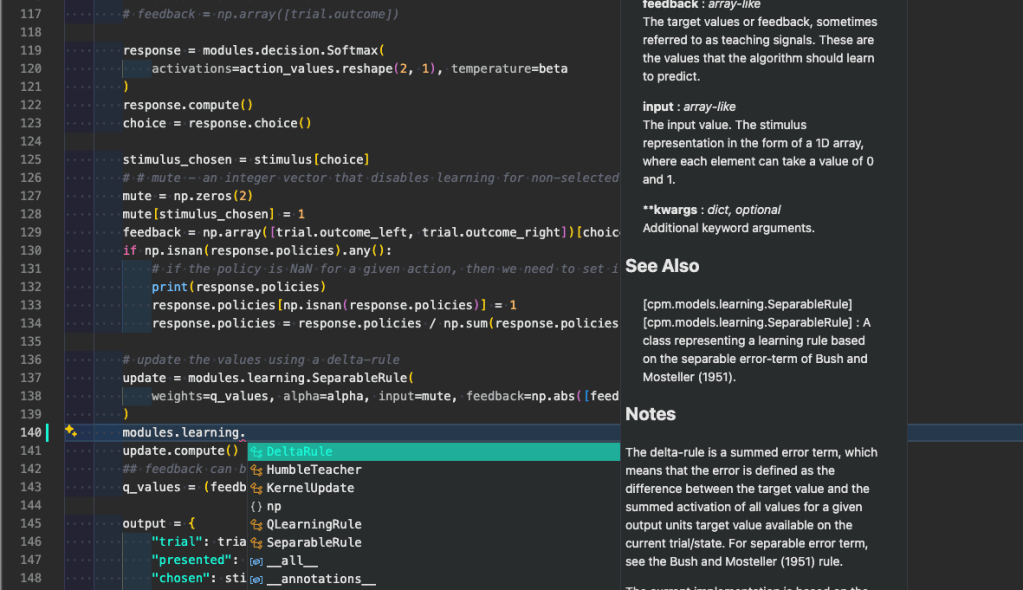The image size is (1023, 590).
Task: Click the module braces icon beside np
Action: point(256,506)
